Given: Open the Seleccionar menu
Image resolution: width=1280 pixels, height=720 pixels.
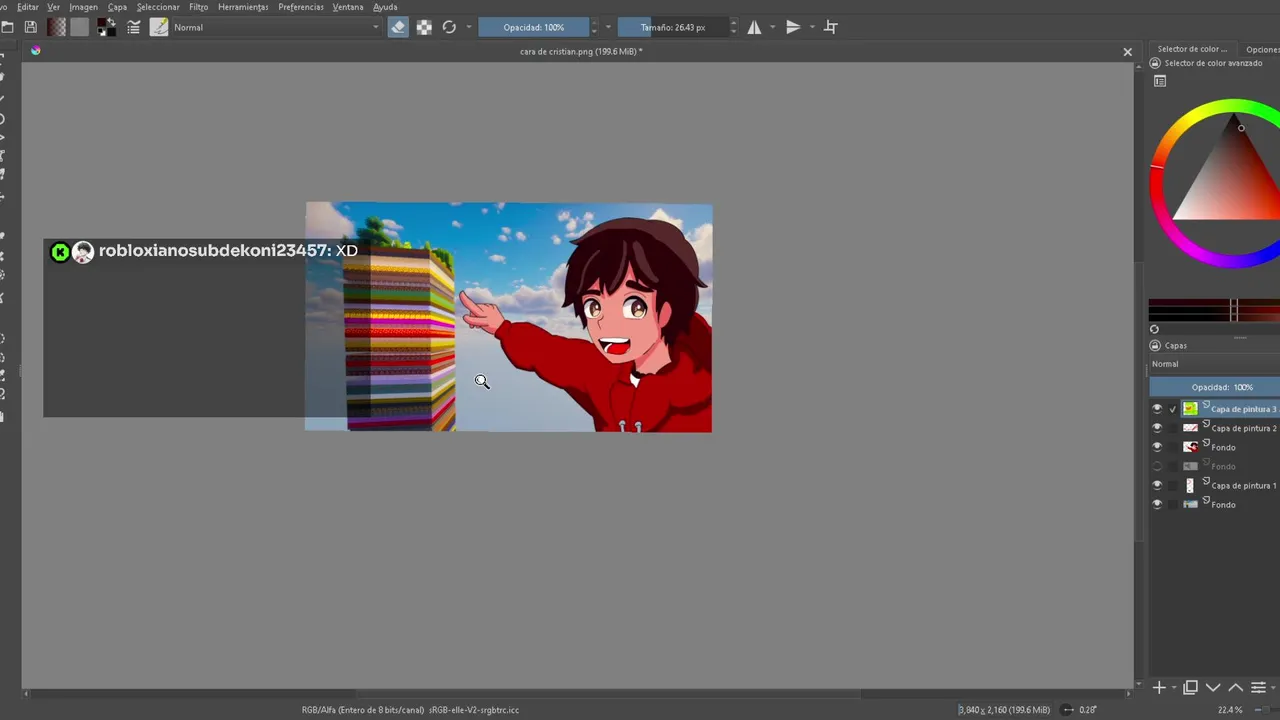Looking at the screenshot, I should click(x=158, y=7).
